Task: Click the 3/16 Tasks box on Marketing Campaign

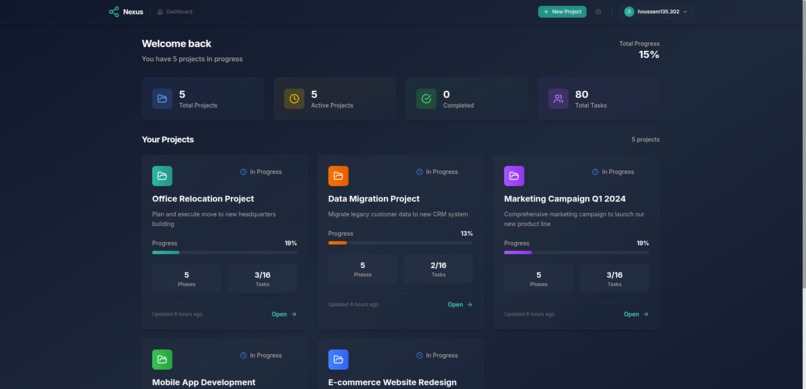Action: coord(614,279)
